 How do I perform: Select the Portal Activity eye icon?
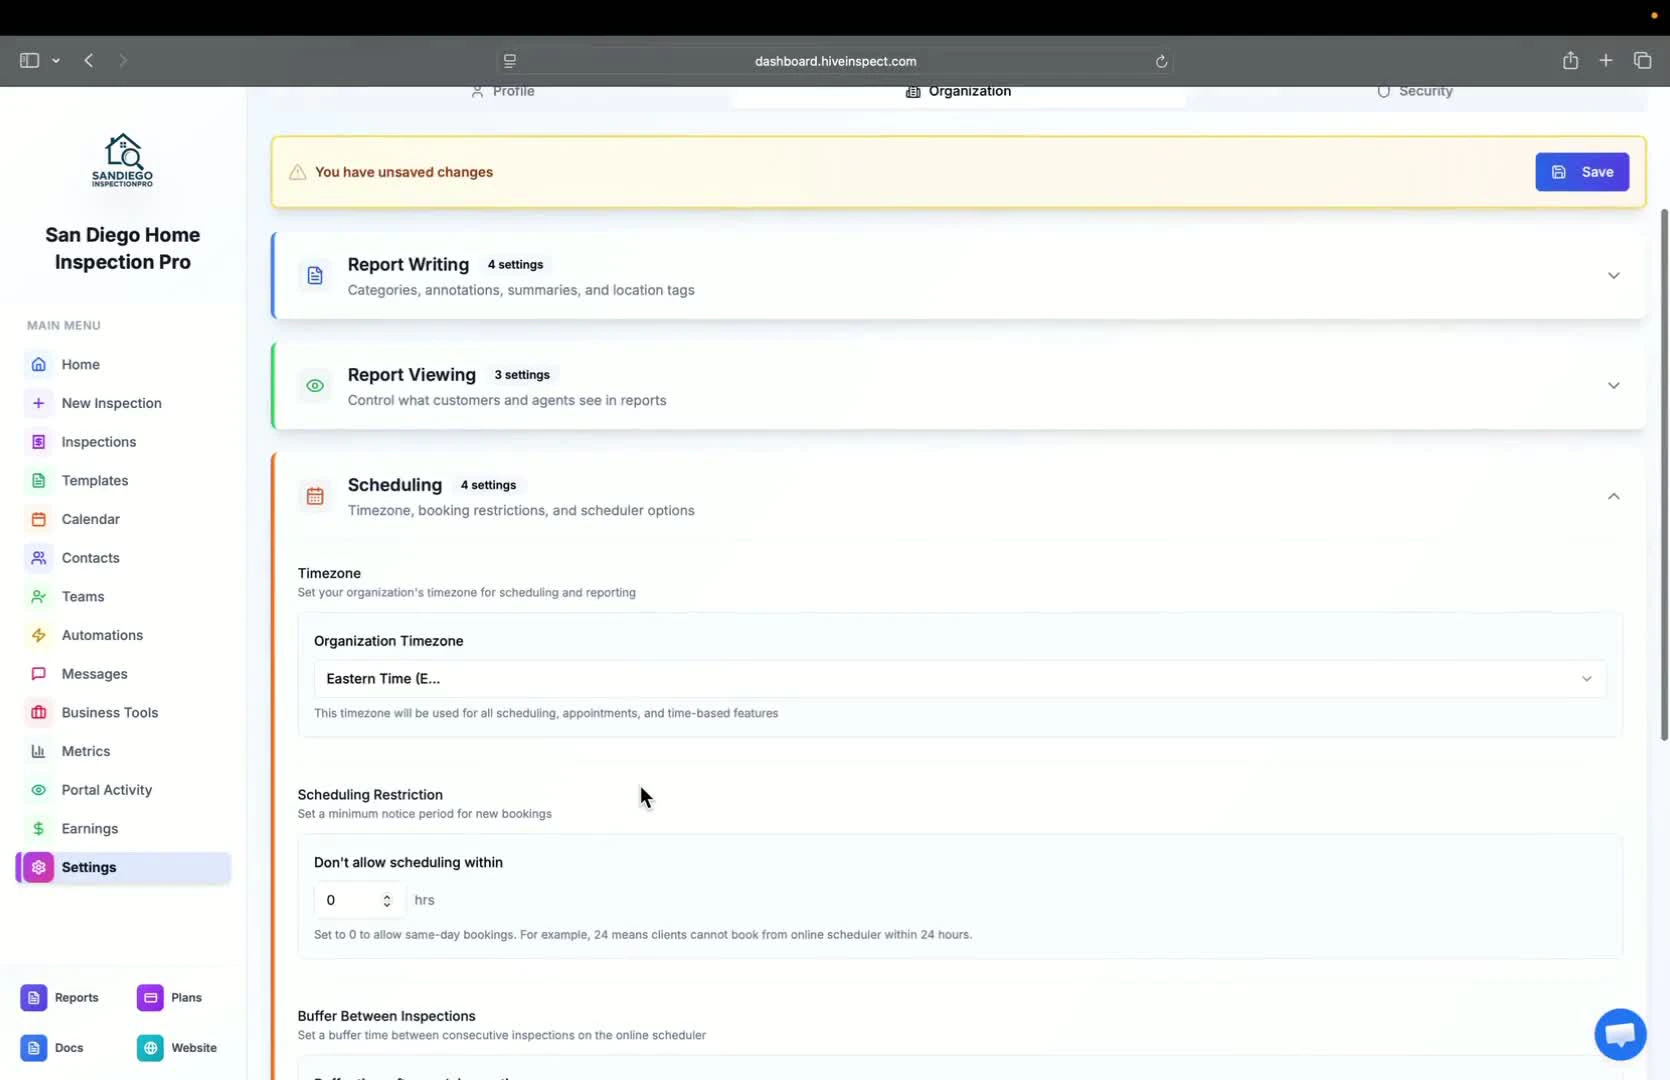[x=38, y=789]
